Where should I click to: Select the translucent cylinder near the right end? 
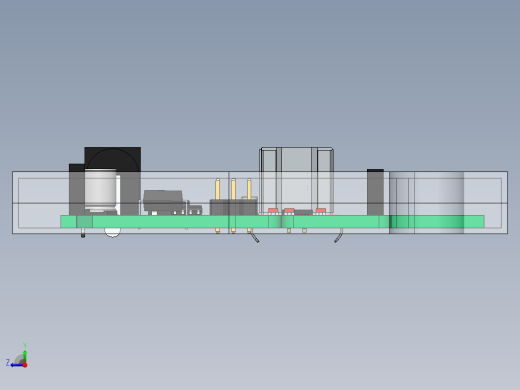pos(426,202)
